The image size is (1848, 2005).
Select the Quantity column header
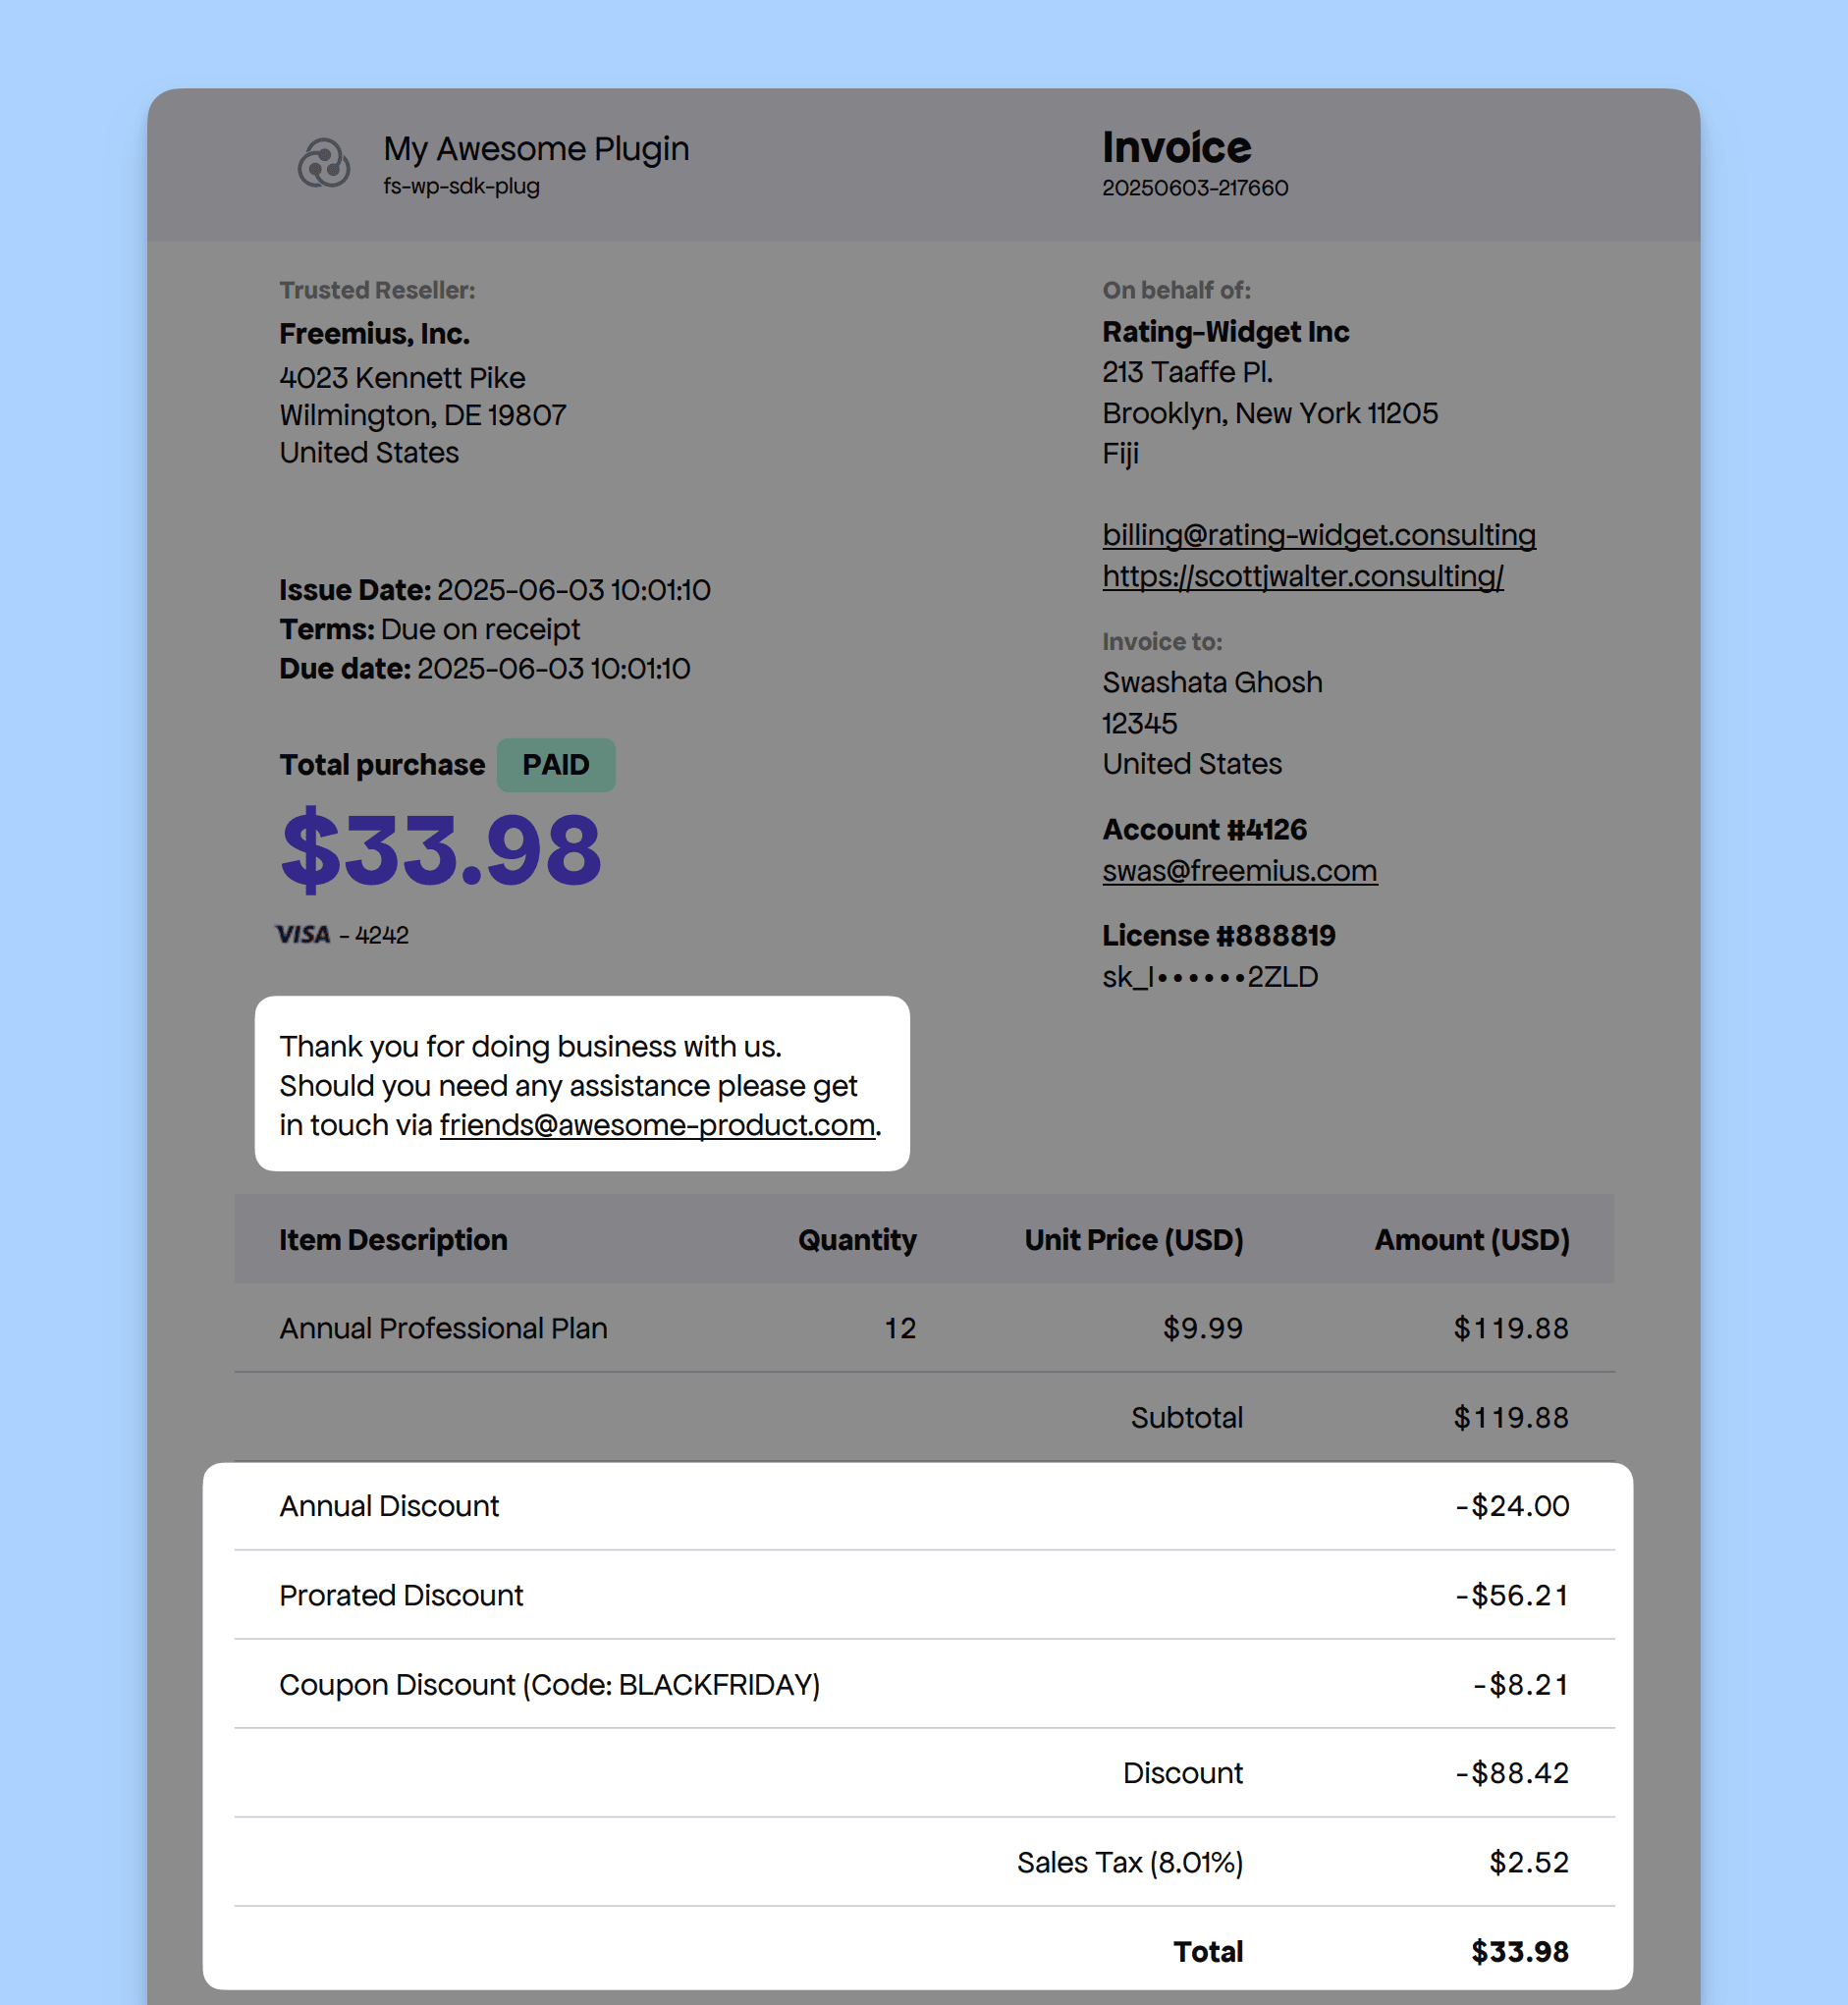pyautogui.click(x=857, y=1240)
